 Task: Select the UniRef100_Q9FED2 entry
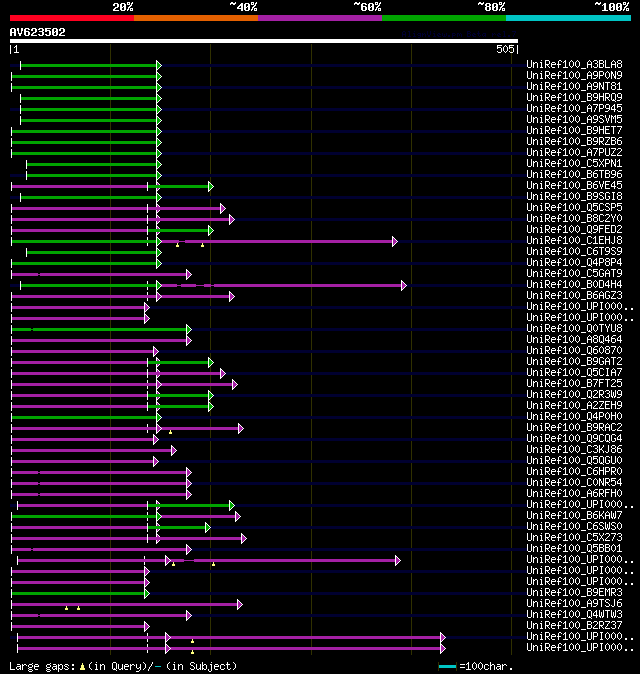point(574,230)
